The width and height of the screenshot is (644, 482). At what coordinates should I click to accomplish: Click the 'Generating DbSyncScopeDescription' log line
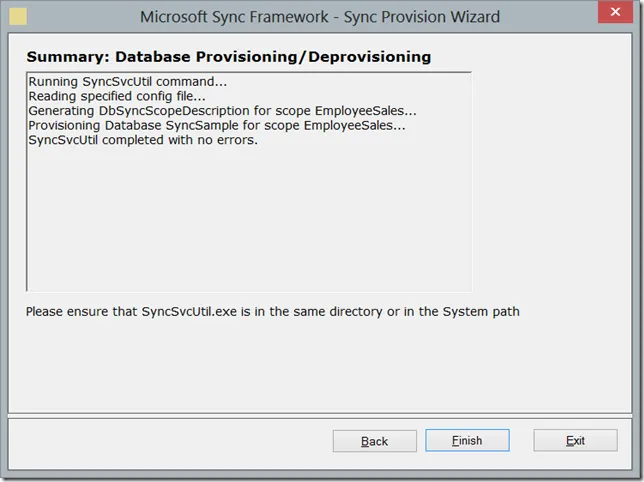tap(222, 111)
